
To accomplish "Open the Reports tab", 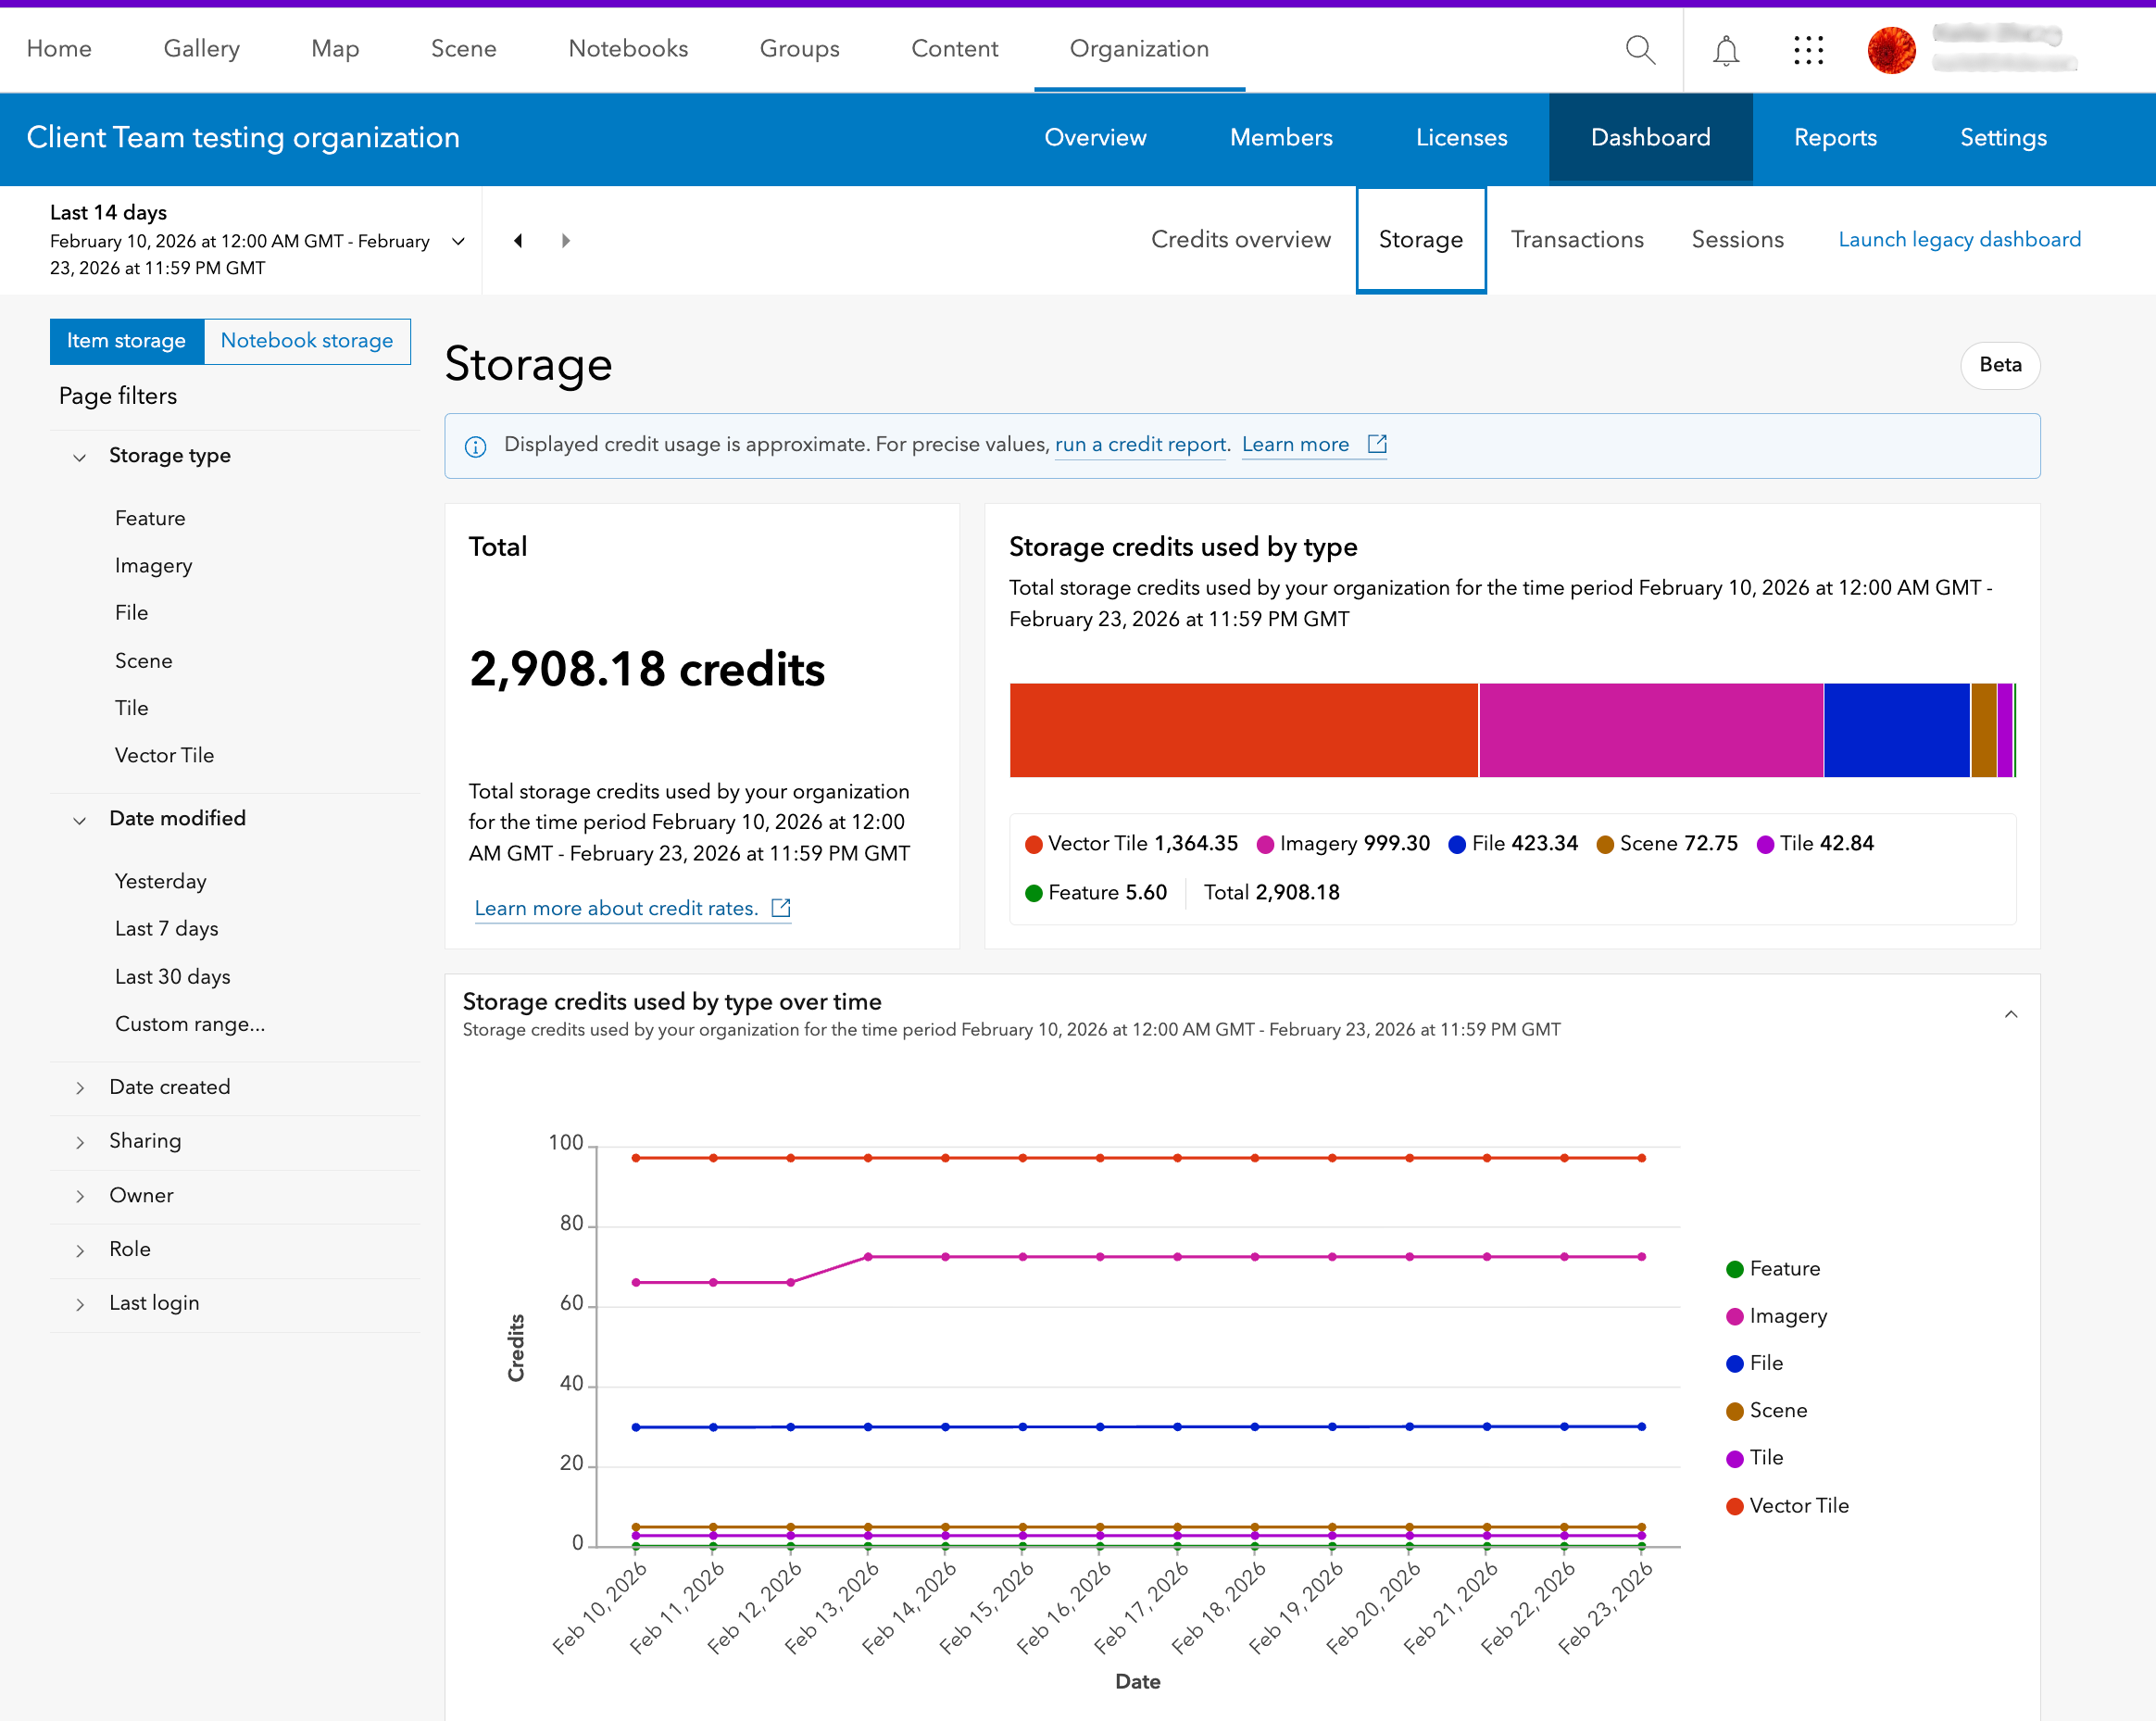I will click(1835, 138).
